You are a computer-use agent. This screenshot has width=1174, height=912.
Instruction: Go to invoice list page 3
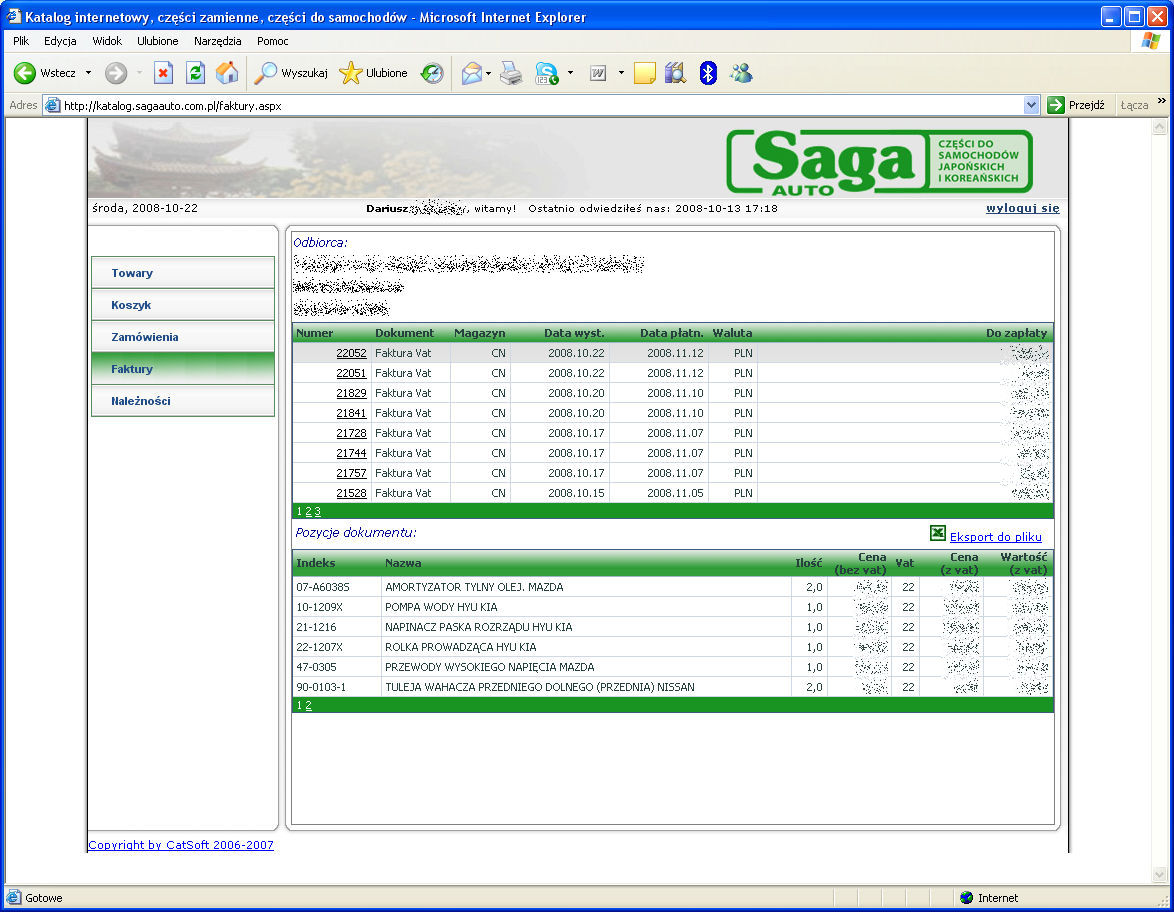coord(317,511)
